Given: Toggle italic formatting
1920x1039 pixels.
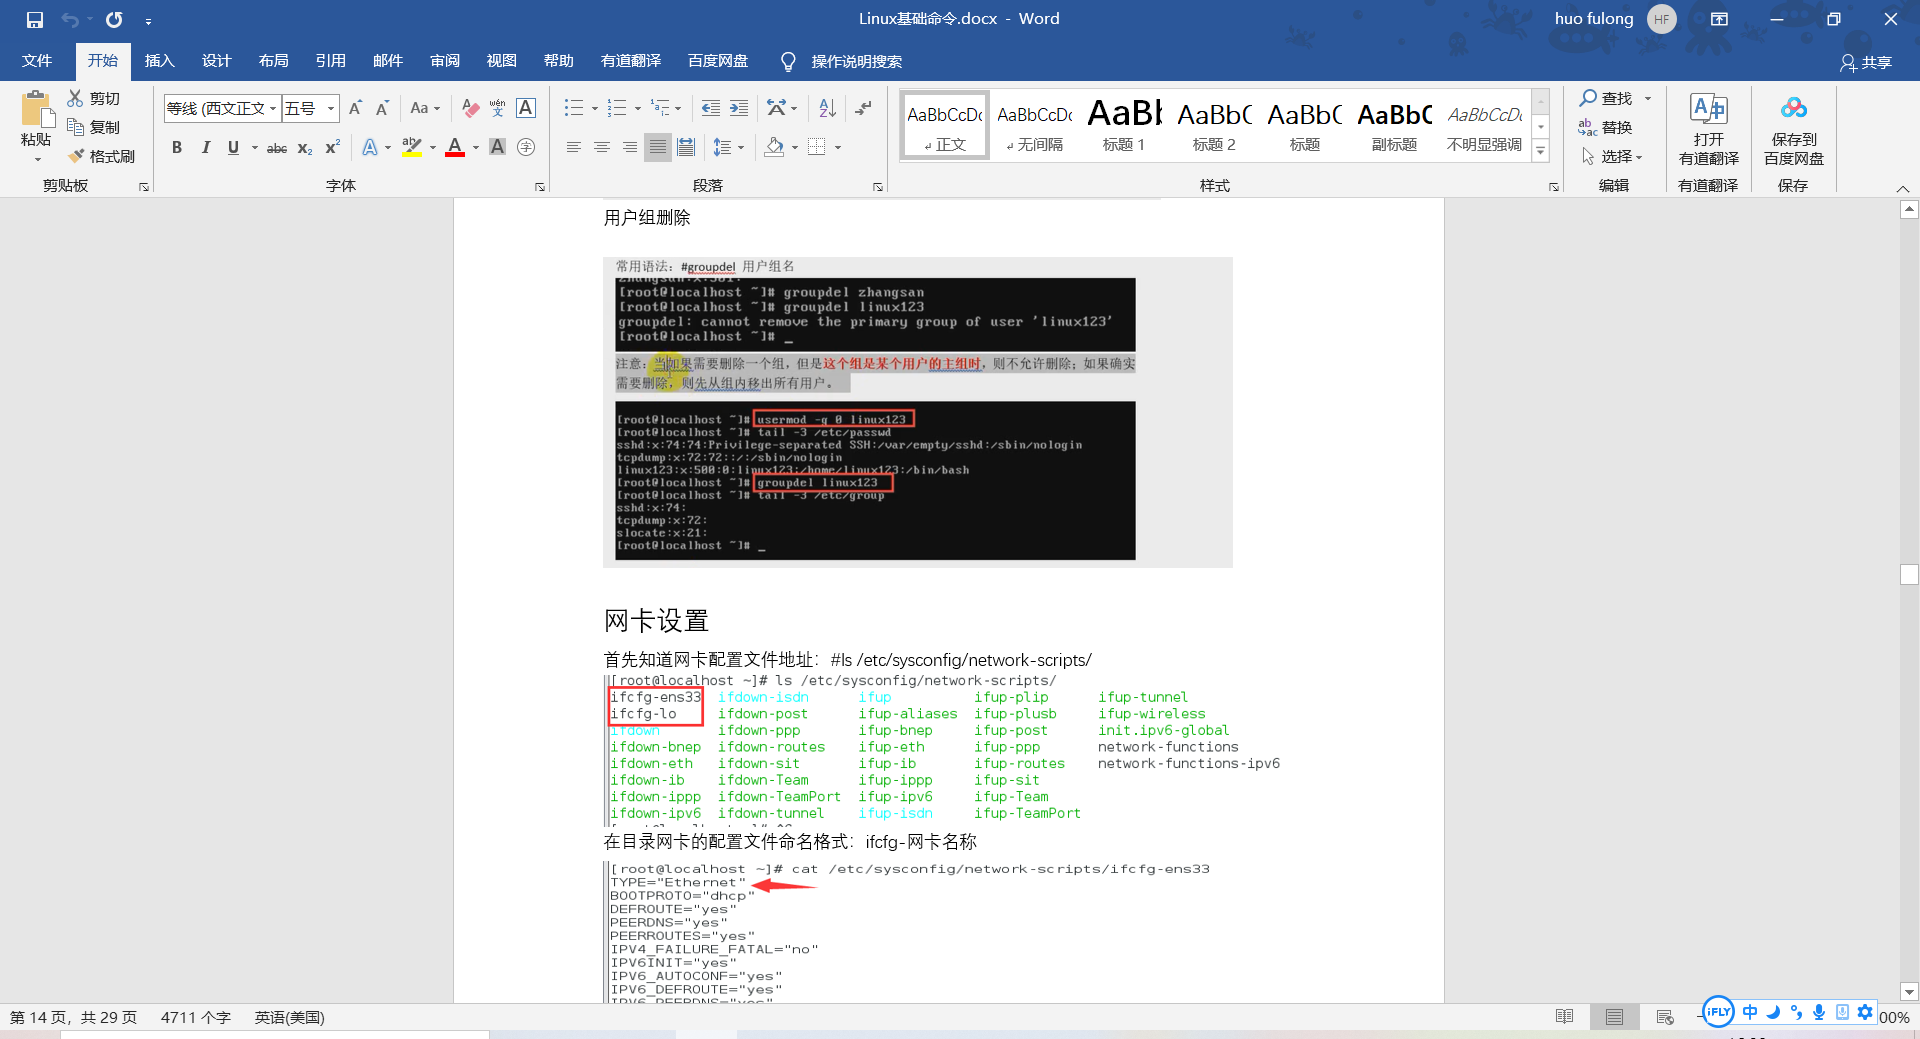Looking at the screenshot, I should click(205, 147).
